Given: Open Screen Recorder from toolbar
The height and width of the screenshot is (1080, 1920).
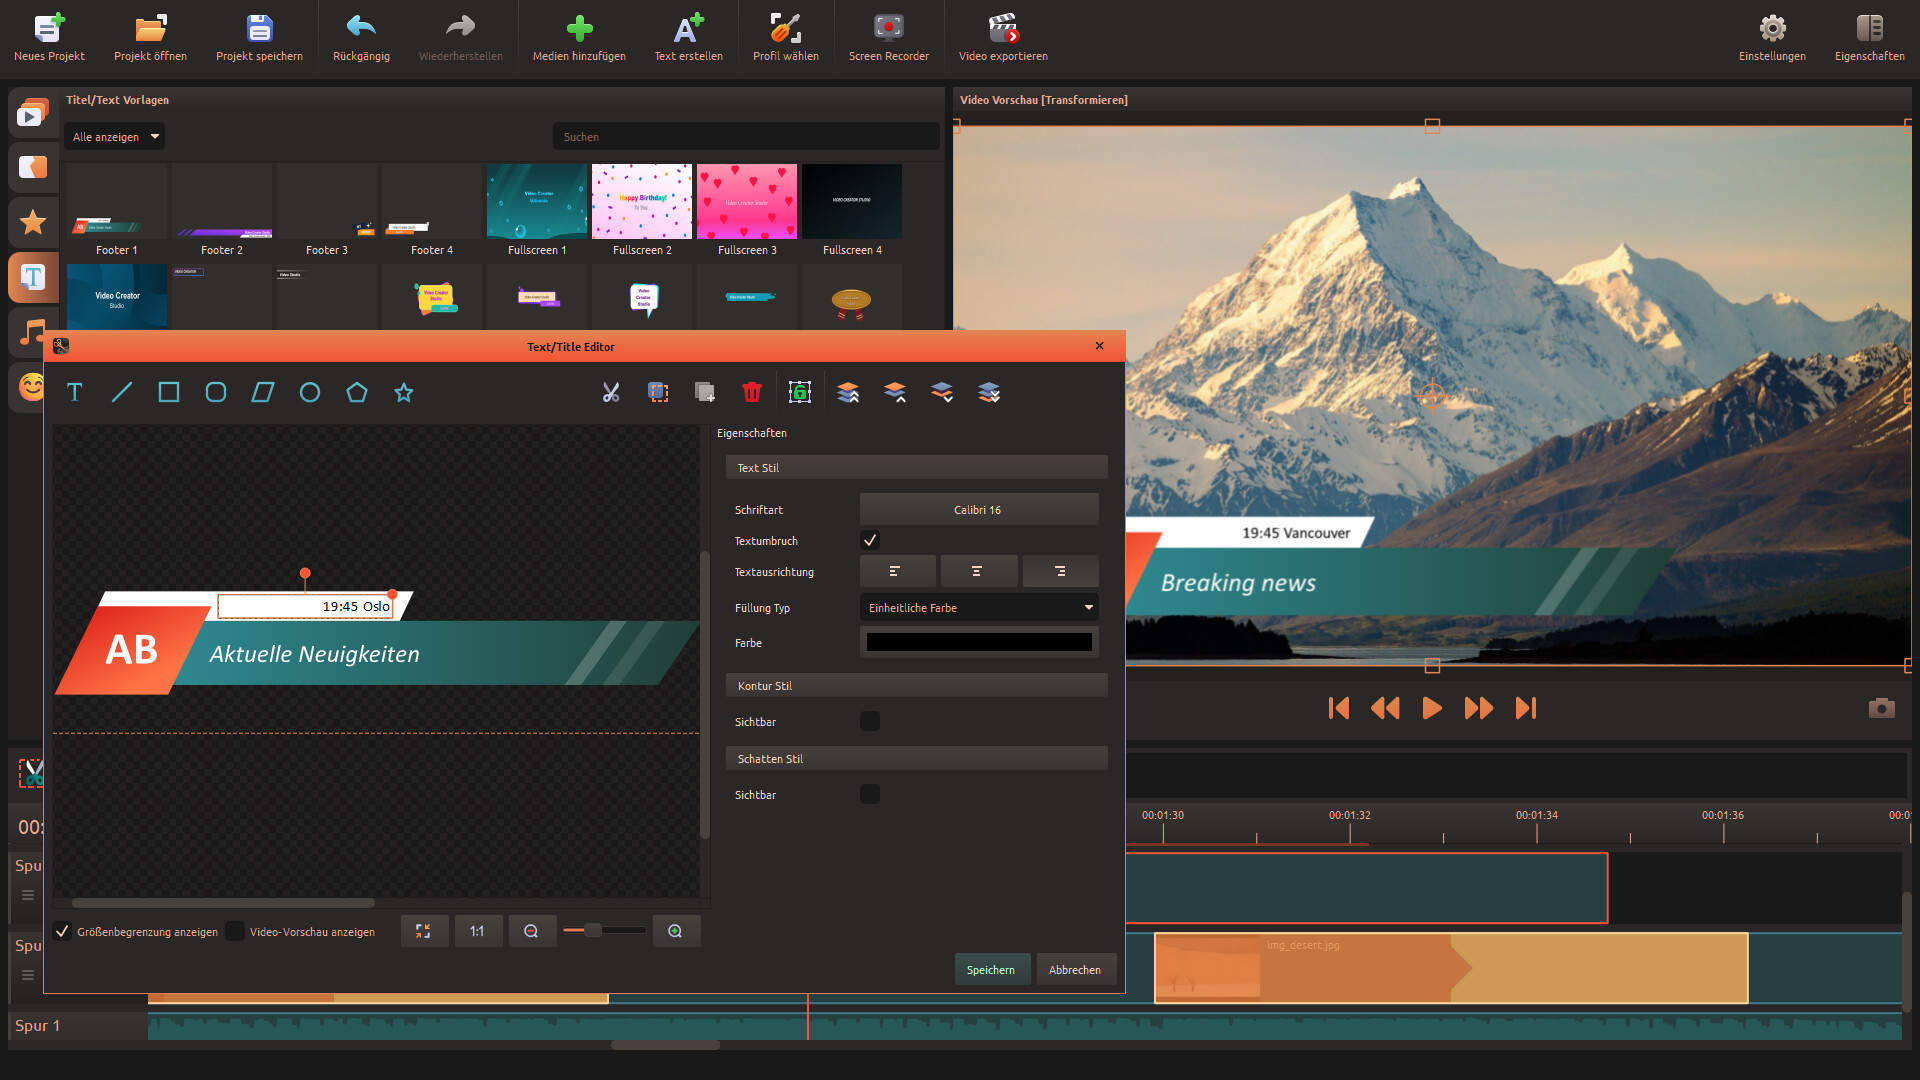Looking at the screenshot, I should (888, 37).
